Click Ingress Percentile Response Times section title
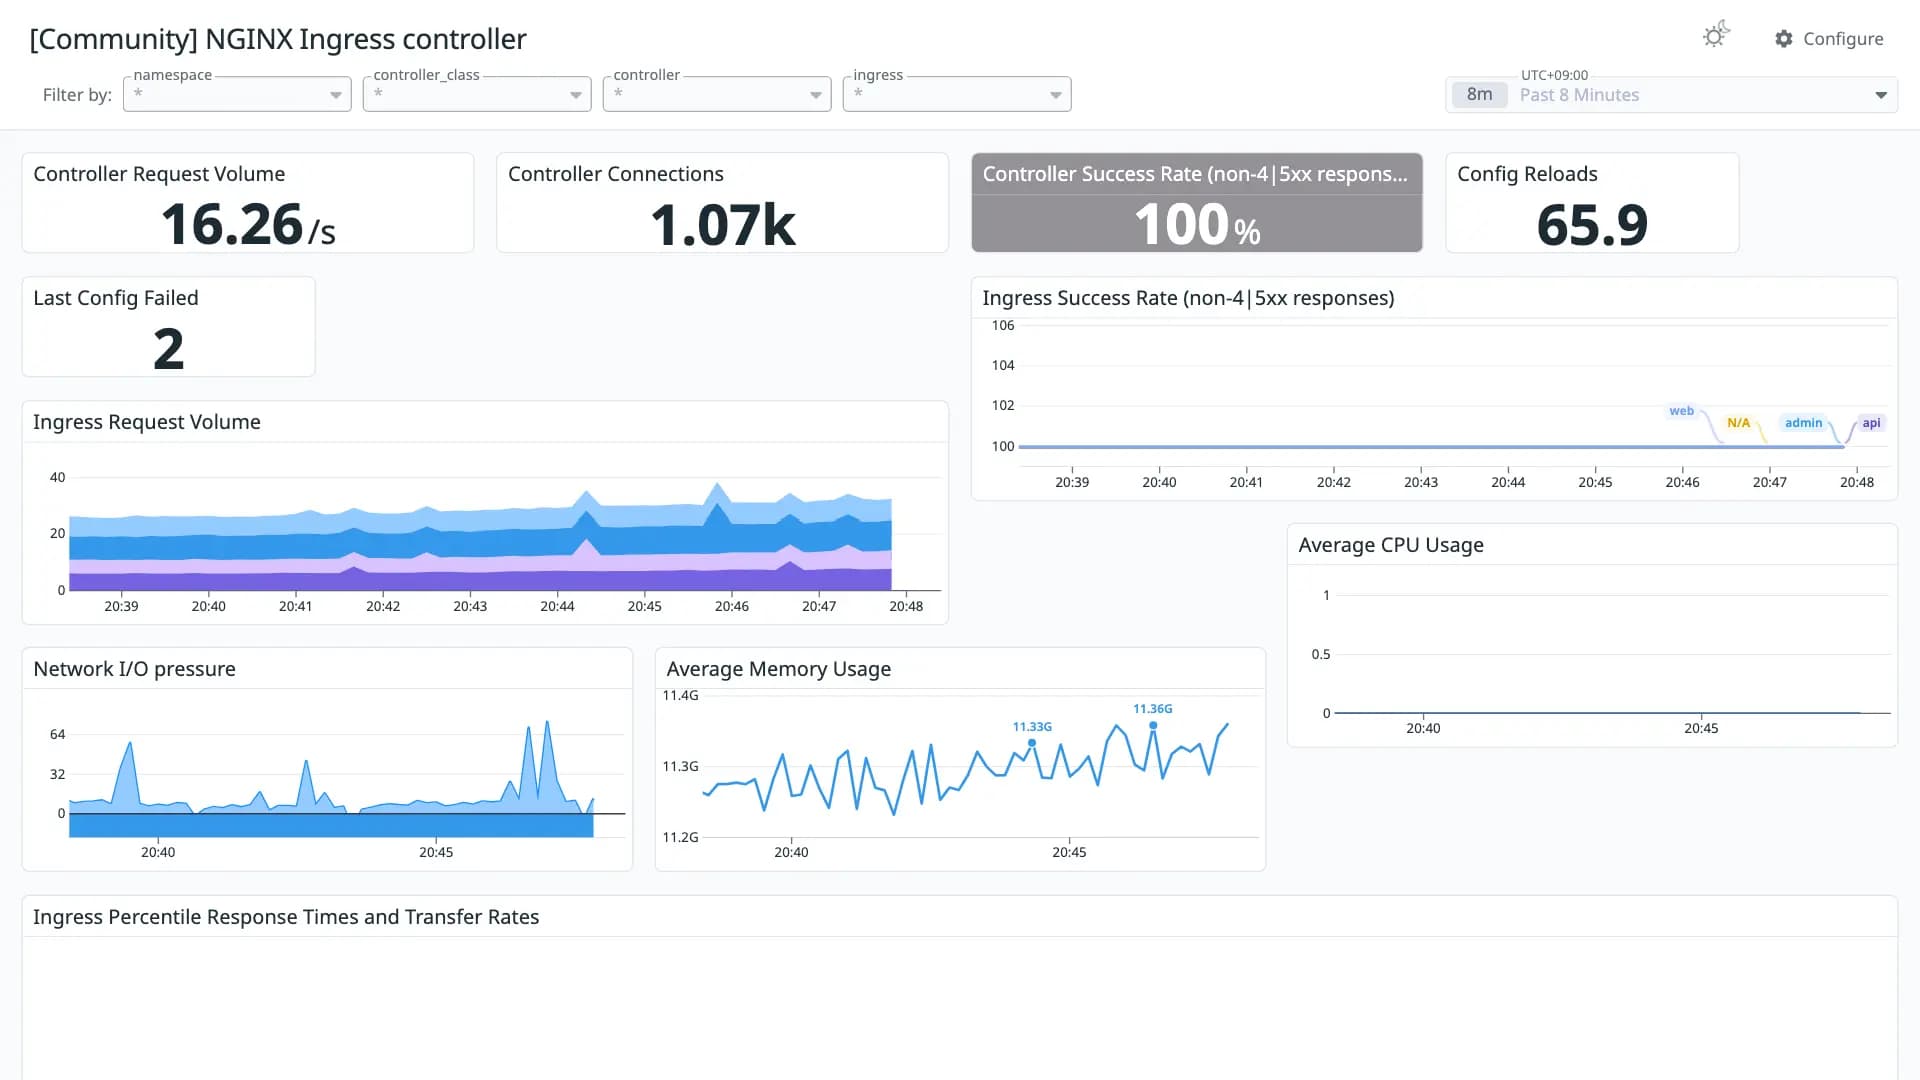The width and height of the screenshot is (1920, 1080). point(285,917)
